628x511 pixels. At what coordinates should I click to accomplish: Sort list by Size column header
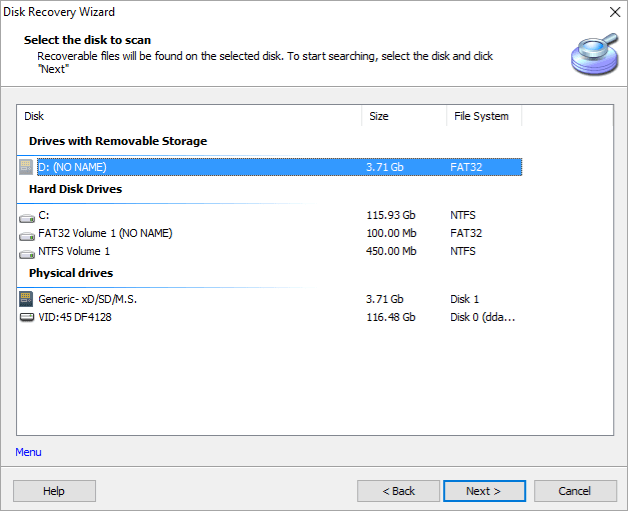point(403,116)
